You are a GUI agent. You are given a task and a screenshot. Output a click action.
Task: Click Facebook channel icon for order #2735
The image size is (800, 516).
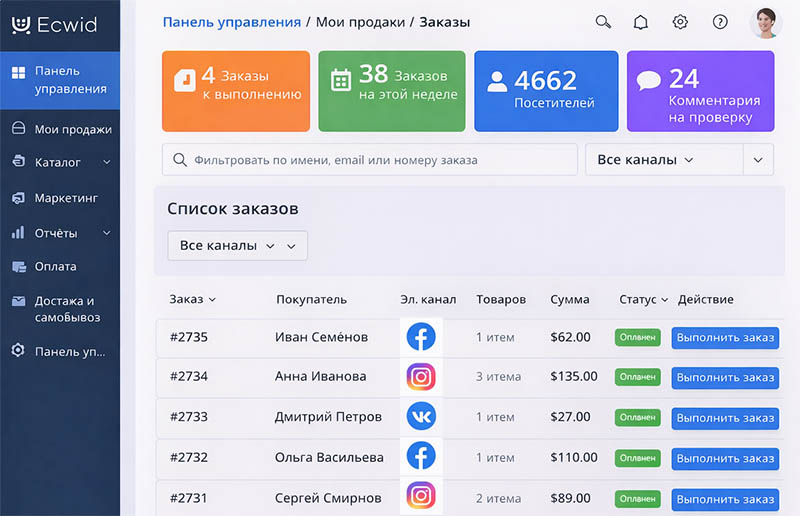421,337
